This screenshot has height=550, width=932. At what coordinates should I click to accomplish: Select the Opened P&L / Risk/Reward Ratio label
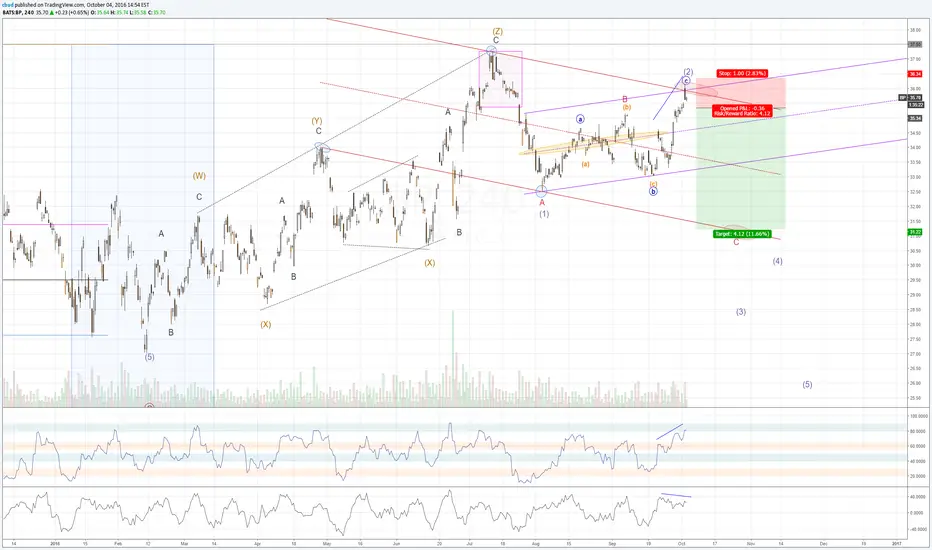(742, 111)
